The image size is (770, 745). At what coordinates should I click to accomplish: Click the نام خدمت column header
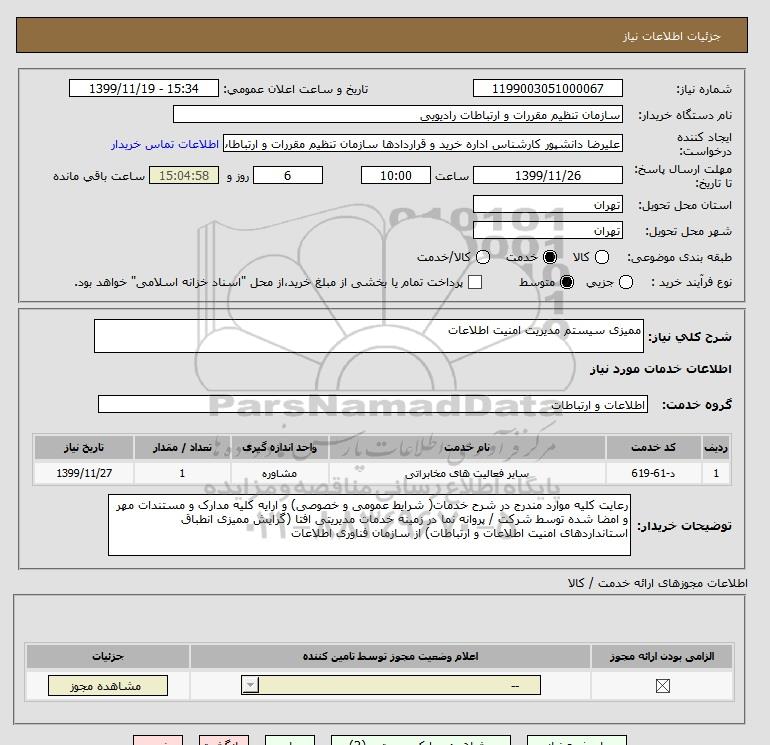467,447
